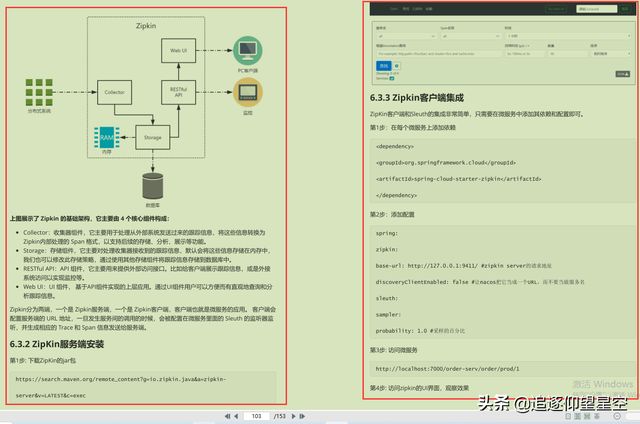This screenshot has height=424, width=640.
Task: Click the third navigation item in the Zipkin header
Action: pyautogui.click(x=417, y=9)
